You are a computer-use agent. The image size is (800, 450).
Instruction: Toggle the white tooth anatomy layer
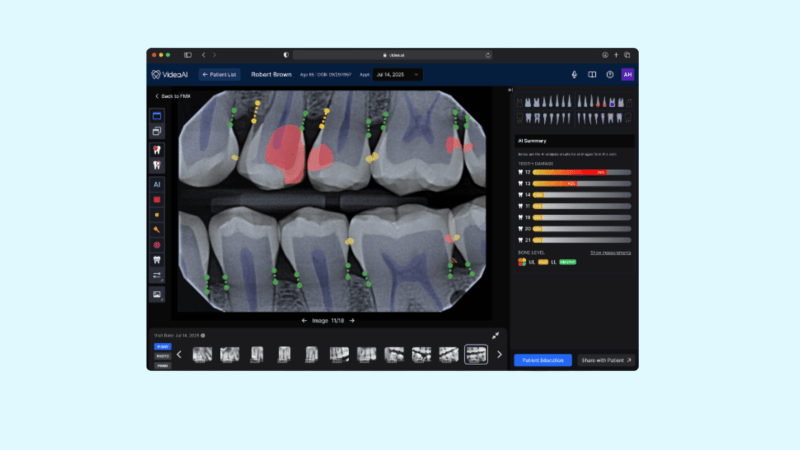(157, 260)
